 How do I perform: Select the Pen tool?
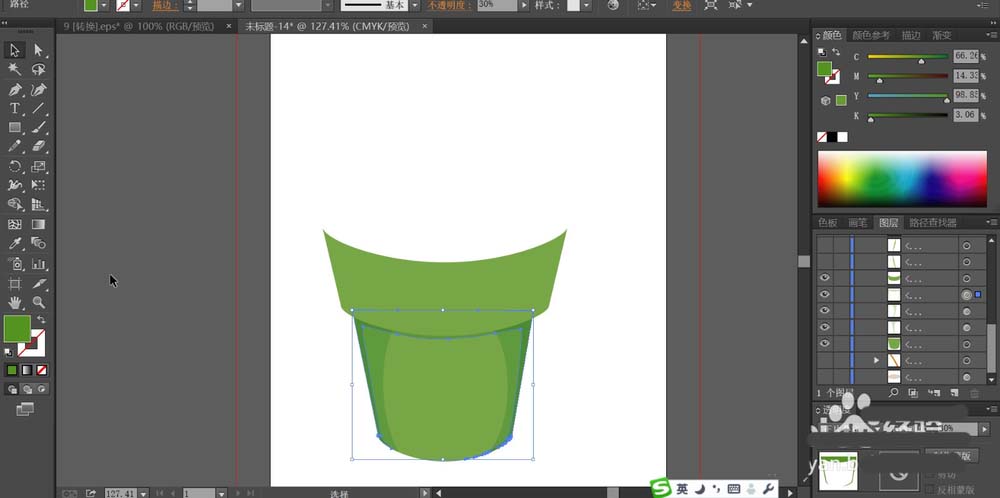(x=15, y=89)
